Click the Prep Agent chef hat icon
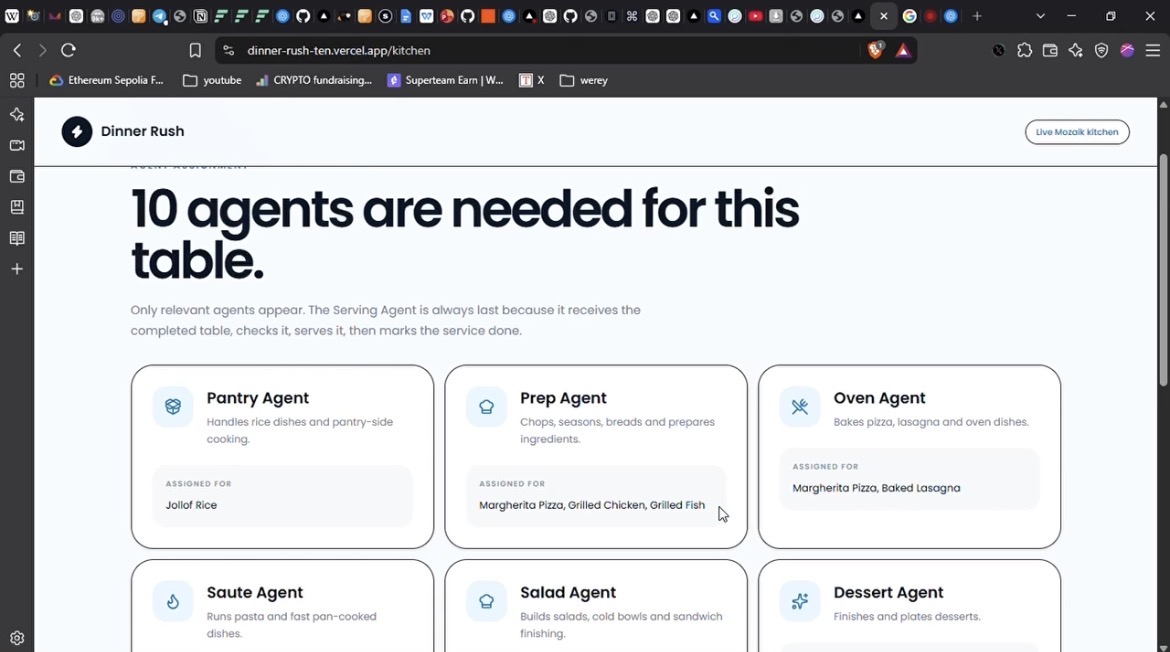This screenshot has height=652, width=1170. (487, 407)
